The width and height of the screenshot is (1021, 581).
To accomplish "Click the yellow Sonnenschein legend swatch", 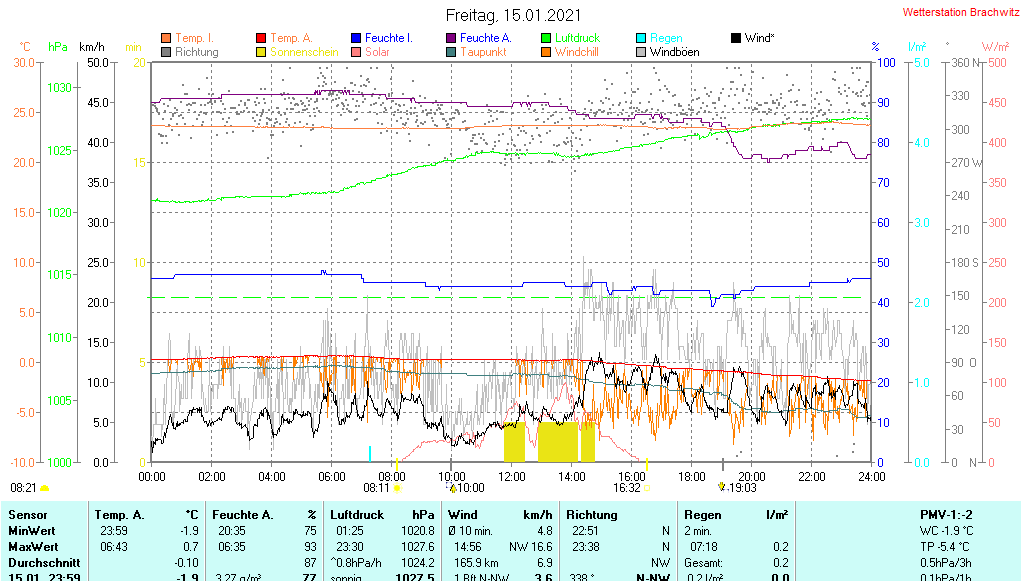I will [262, 52].
